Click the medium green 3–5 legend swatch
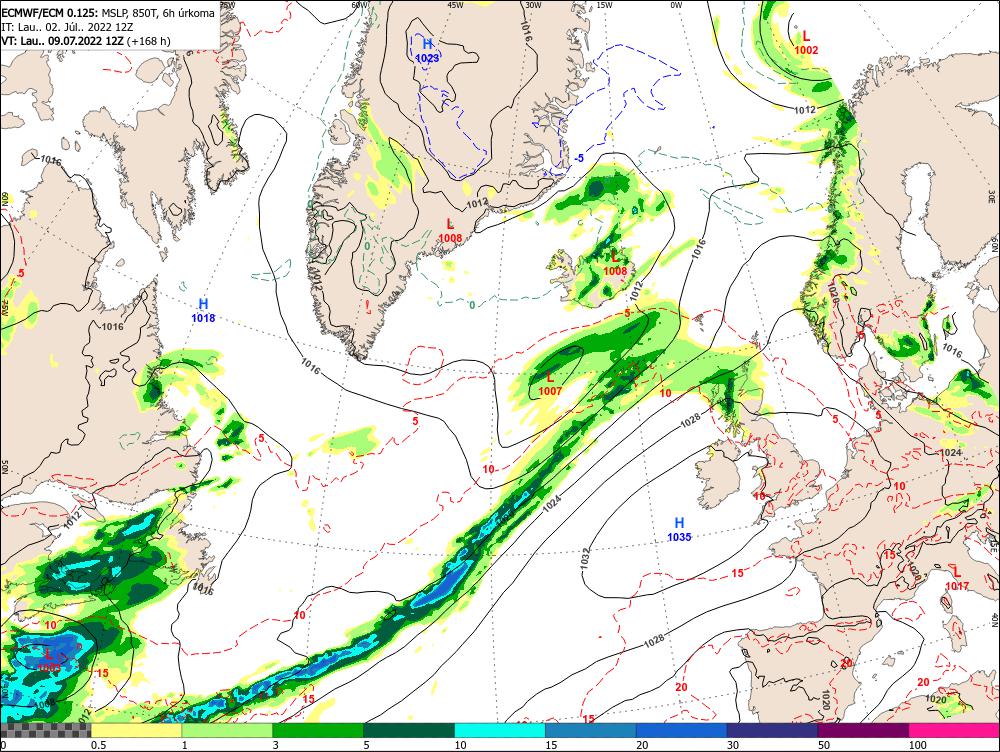1000x752 pixels. 318,730
